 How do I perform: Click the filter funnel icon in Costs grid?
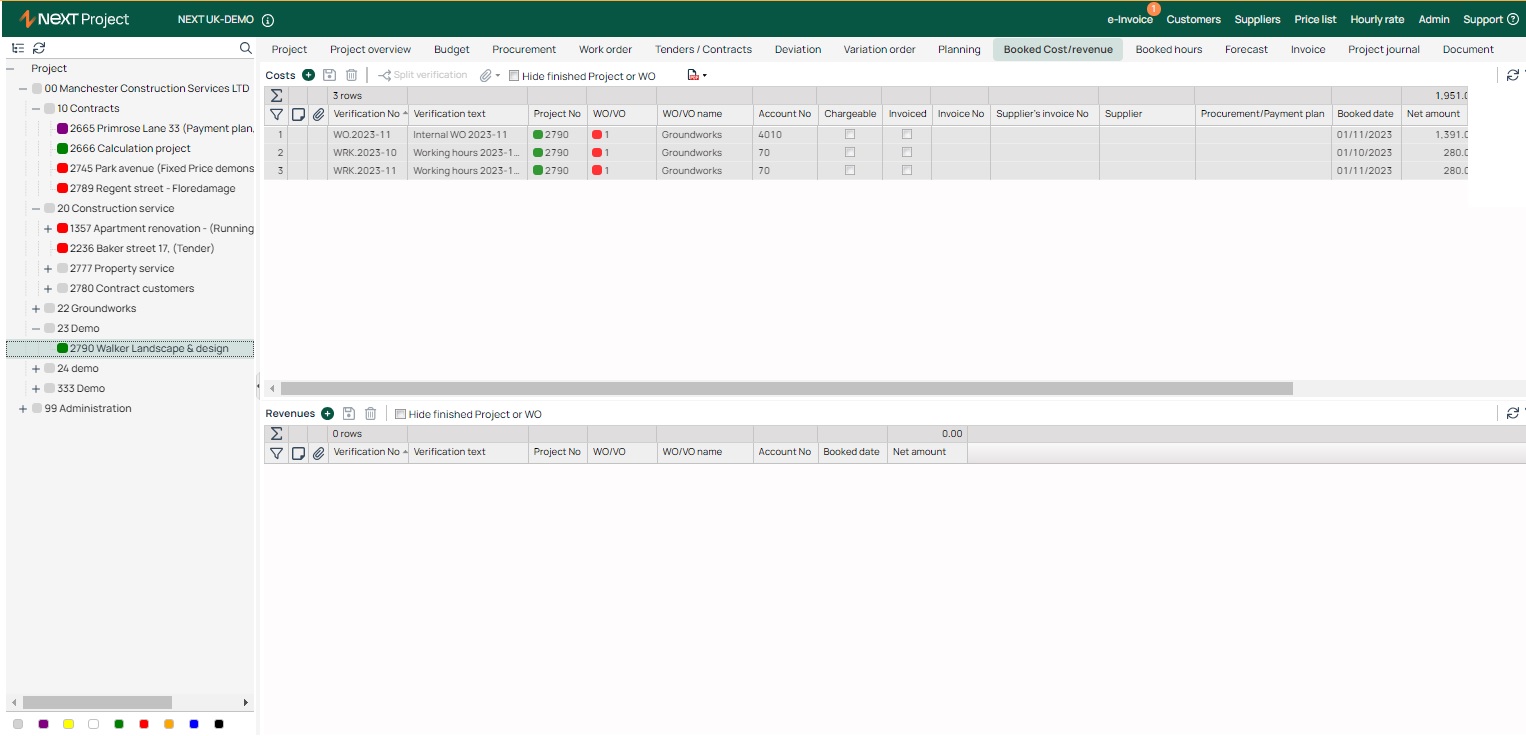coord(277,114)
